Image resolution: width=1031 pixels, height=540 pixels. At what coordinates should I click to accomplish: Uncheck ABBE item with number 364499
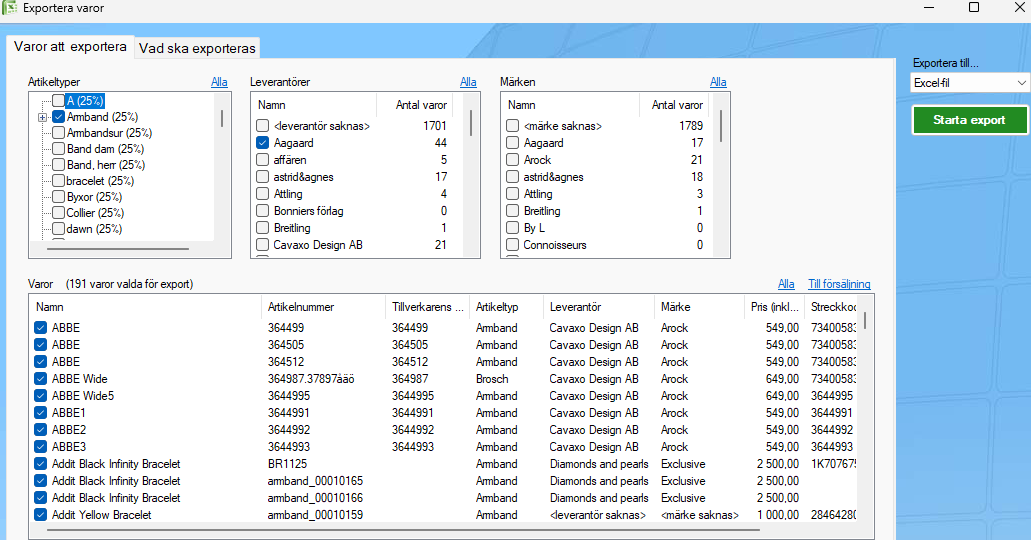(x=40, y=328)
